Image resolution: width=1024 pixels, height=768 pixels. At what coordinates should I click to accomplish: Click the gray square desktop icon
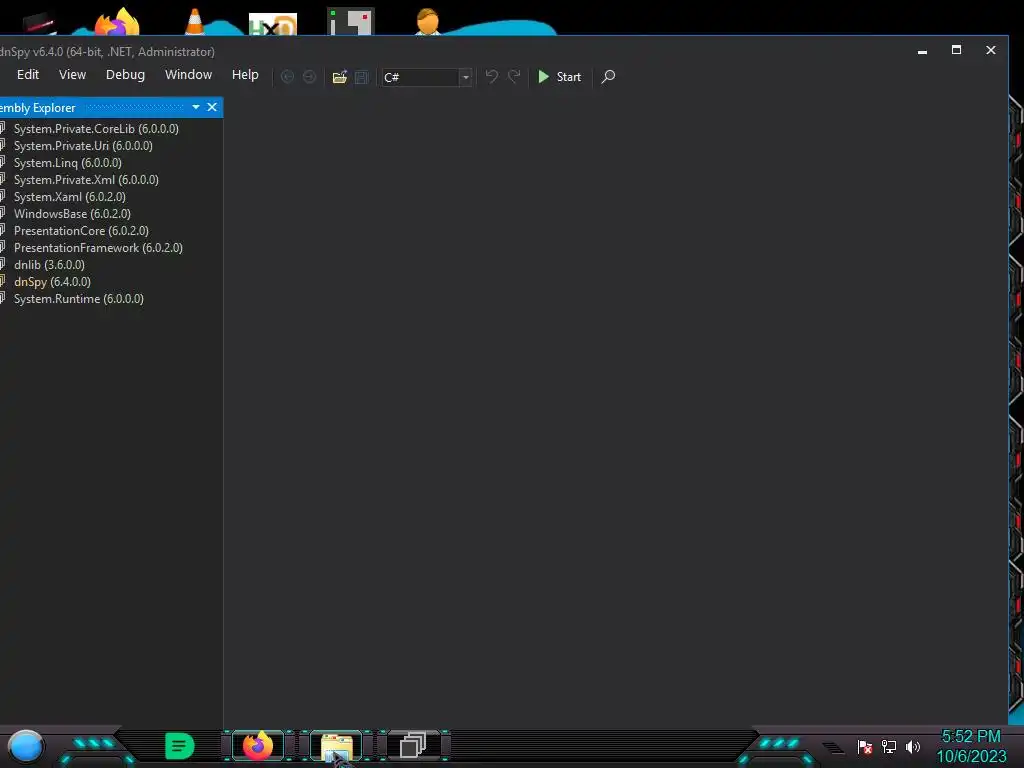(351, 22)
